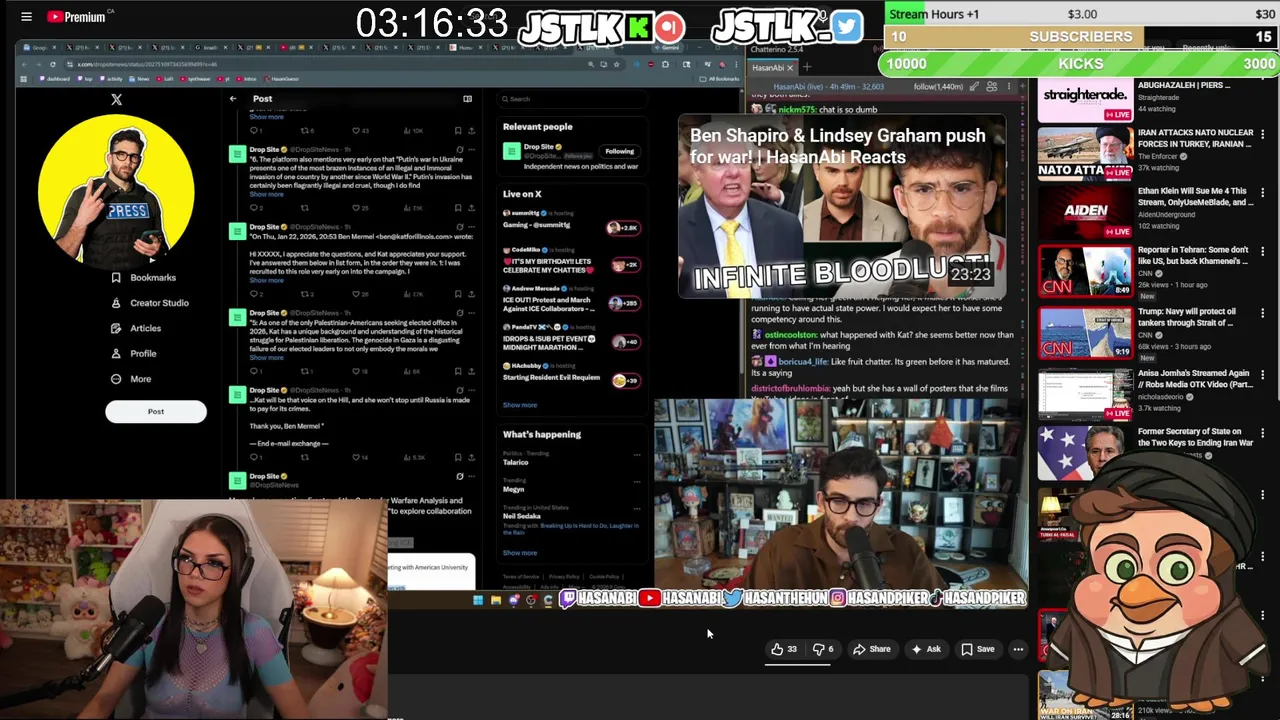The image size is (1280, 720).
Task: Click Windows Start icon in streamed taskbar
Action: [x=478, y=600]
